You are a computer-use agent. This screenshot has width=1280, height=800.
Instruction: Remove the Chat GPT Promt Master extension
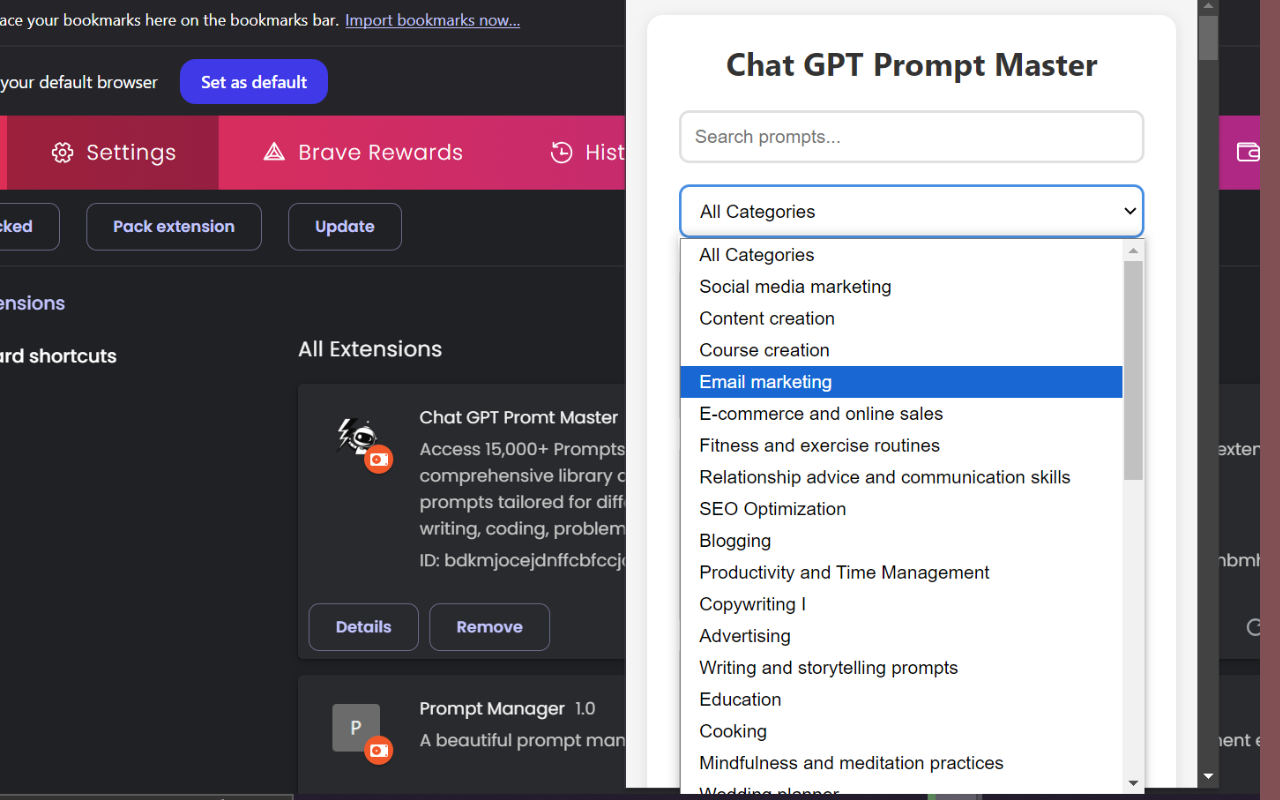tap(489, 627)
